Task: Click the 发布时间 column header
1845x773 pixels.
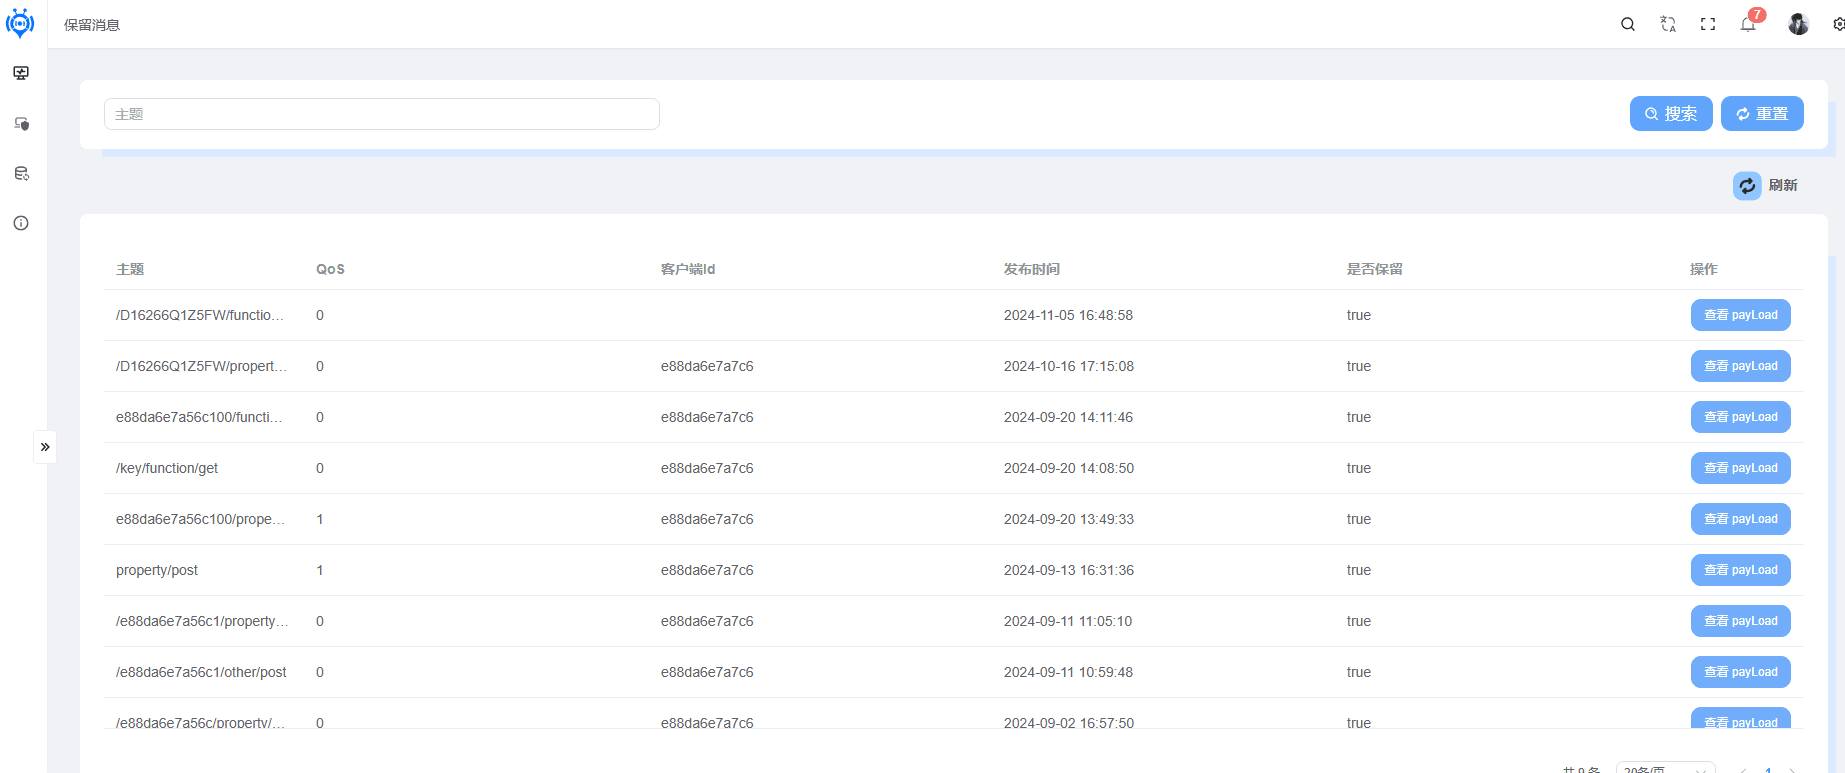Action: pyautogui.click(x=1032, y=269)
